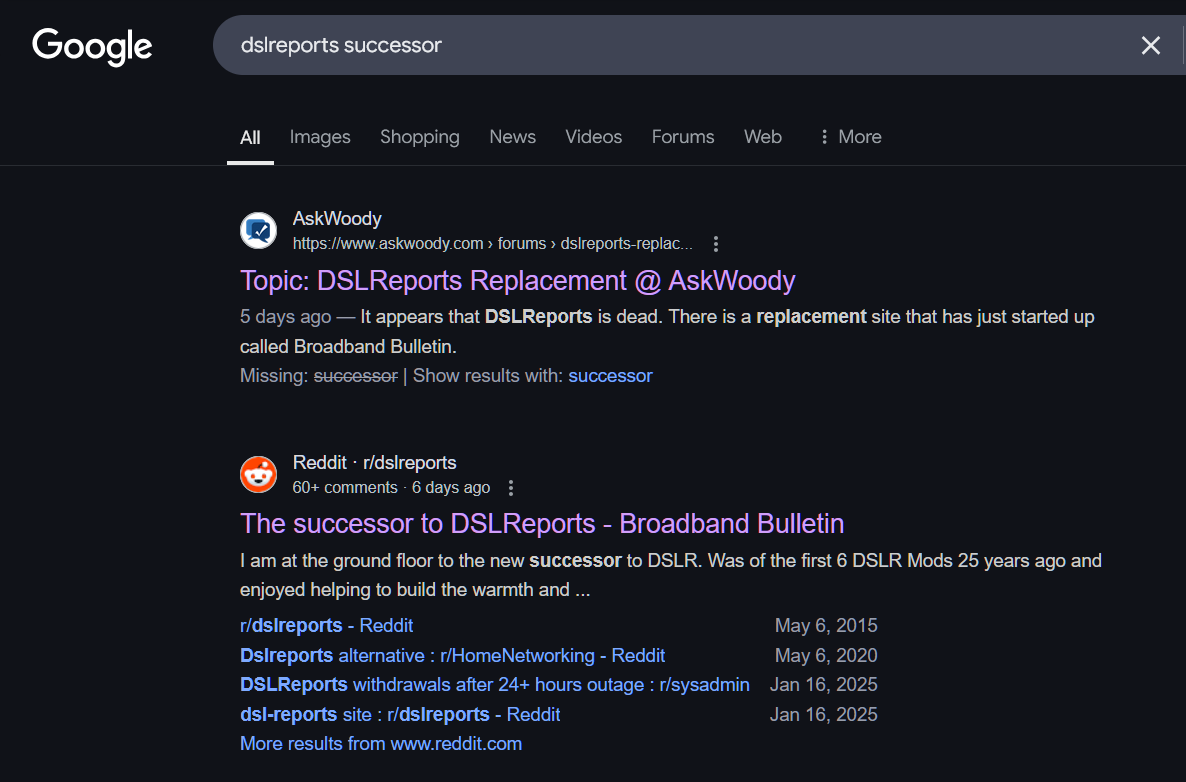Switch to the Videos tab
This screenshot has width=1186, height=782.
pos(594,137)
